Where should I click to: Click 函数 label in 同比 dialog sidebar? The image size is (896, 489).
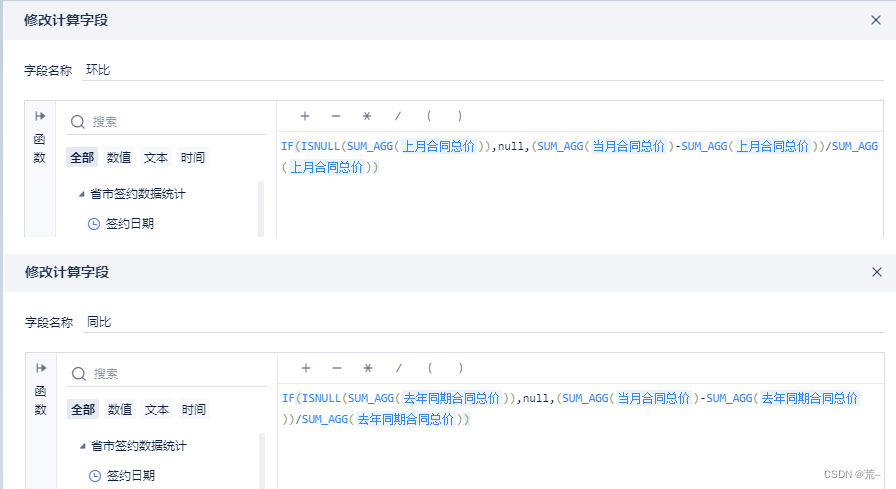[41, 400]
